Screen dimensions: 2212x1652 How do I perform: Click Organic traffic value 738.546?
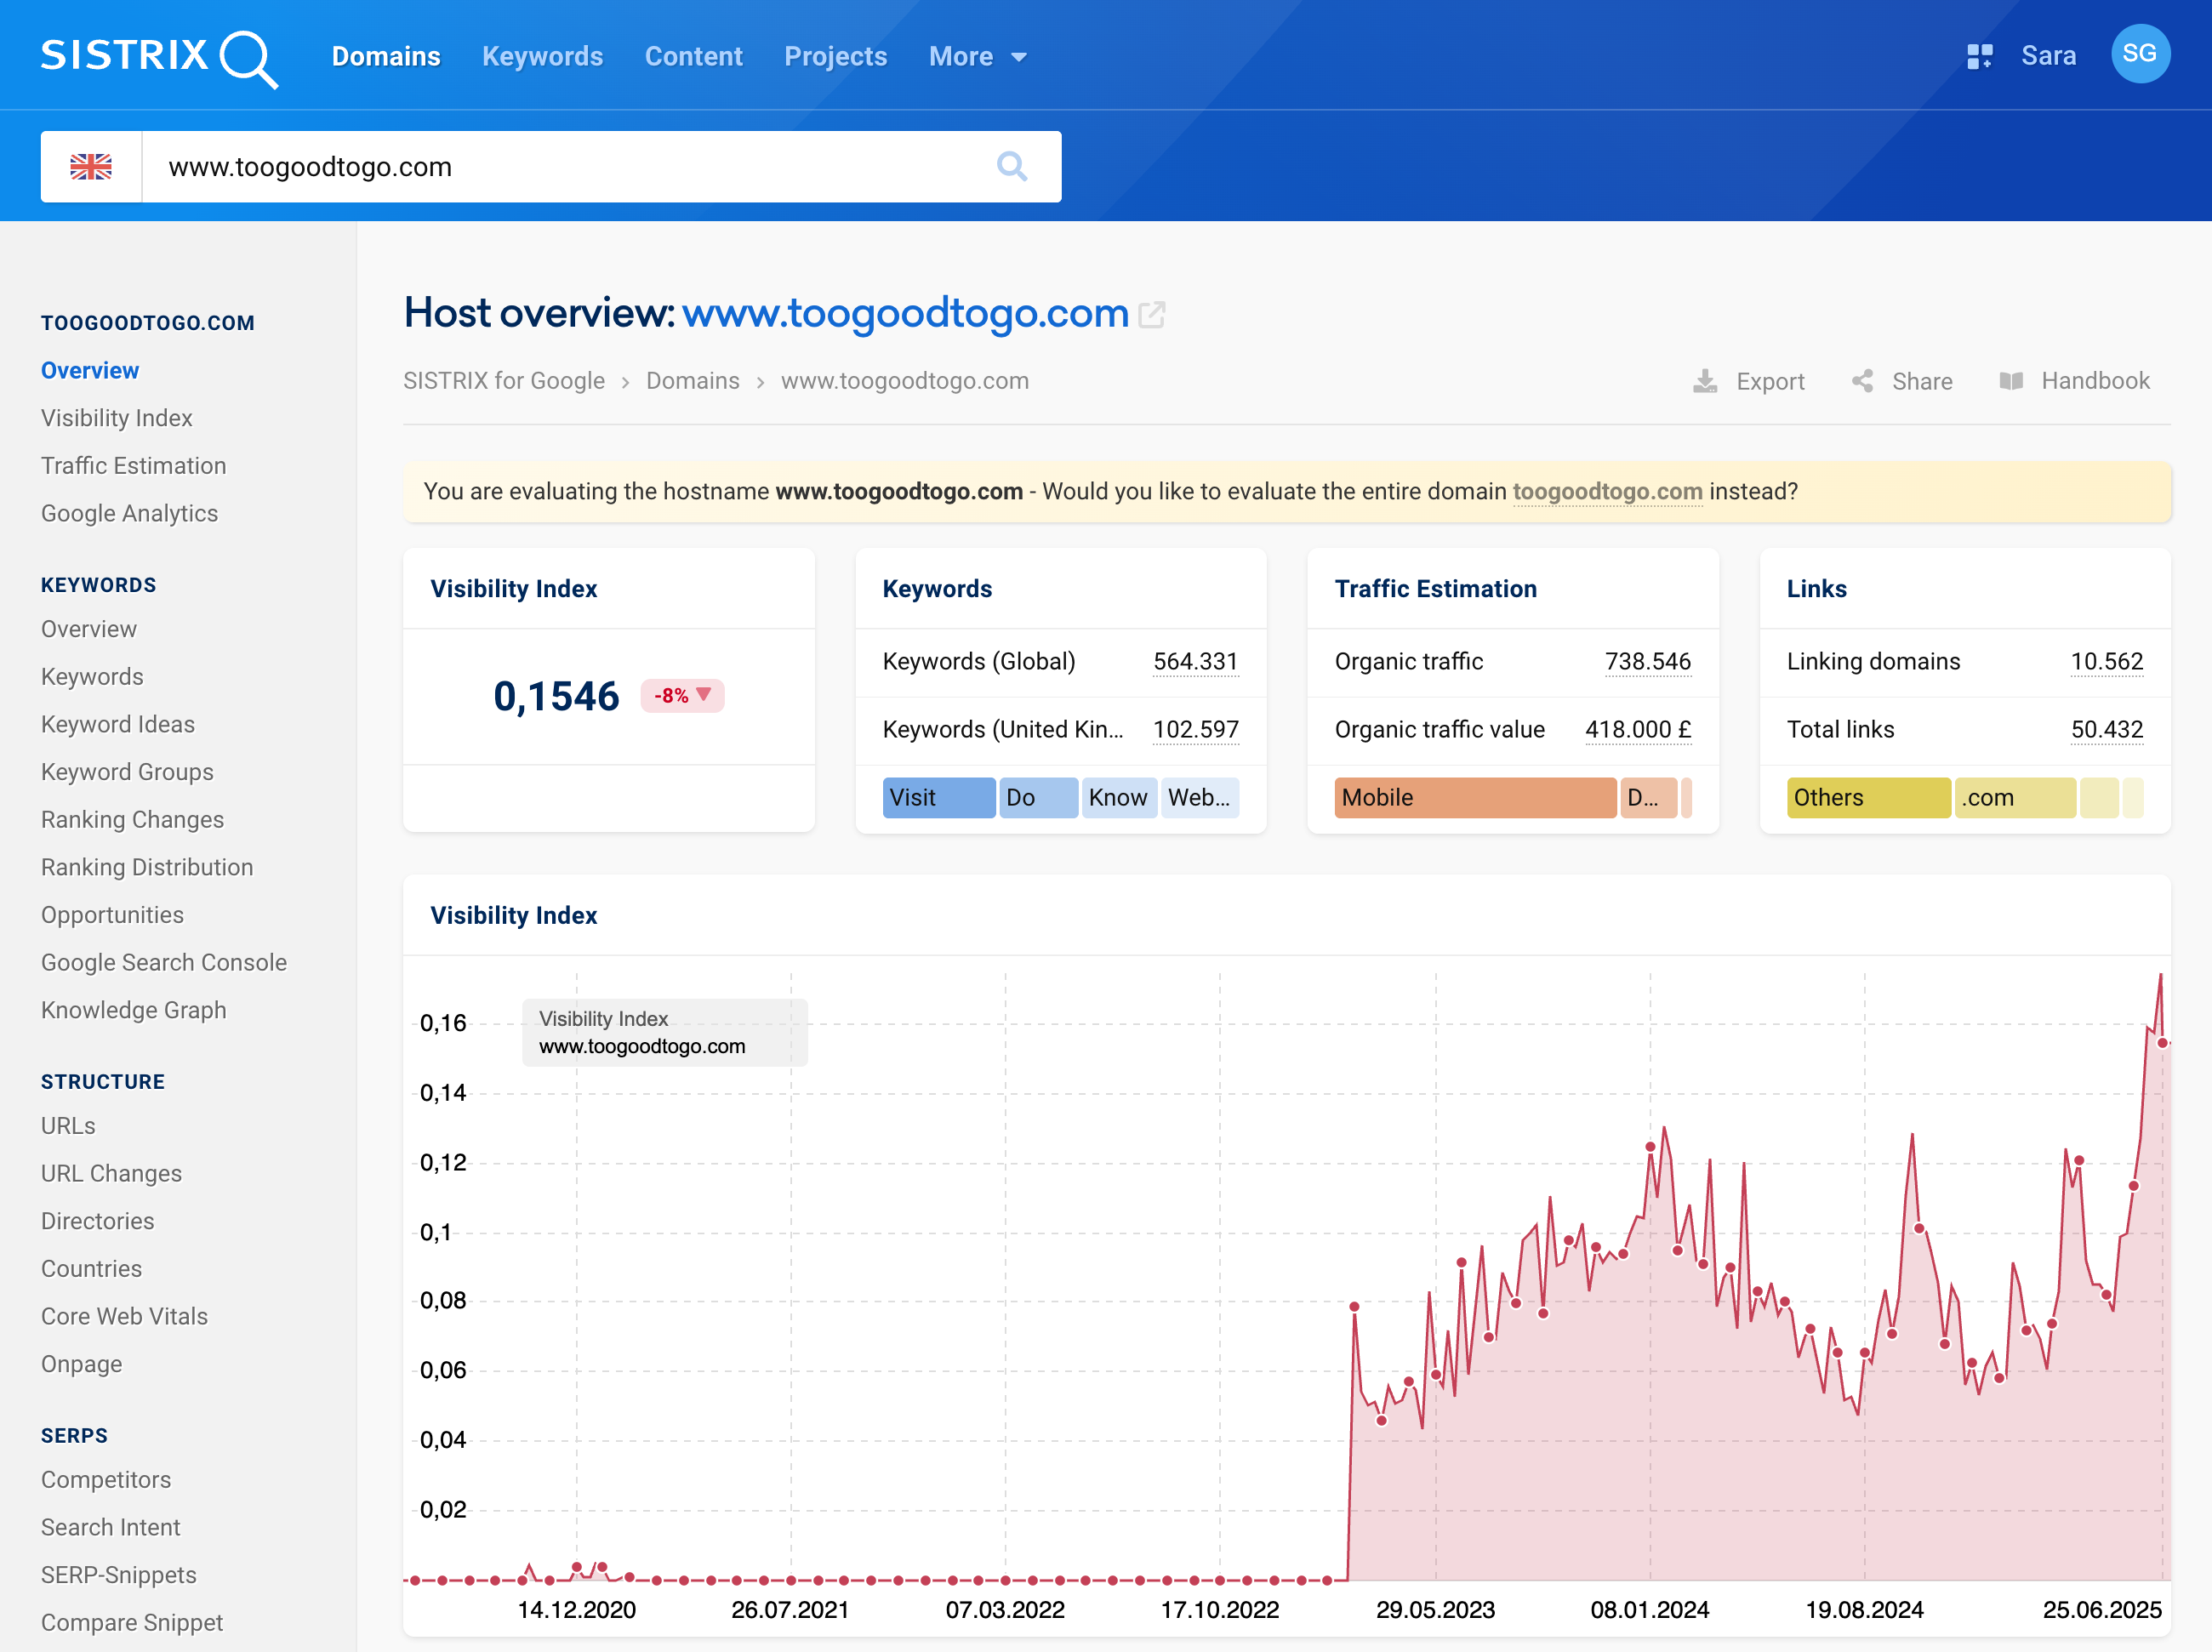coord(1647,661)
